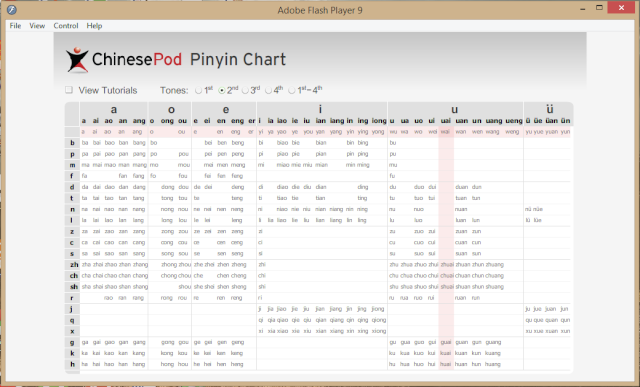Click the 'uai' final column header
640x387 pixels.
pos(446,121)
